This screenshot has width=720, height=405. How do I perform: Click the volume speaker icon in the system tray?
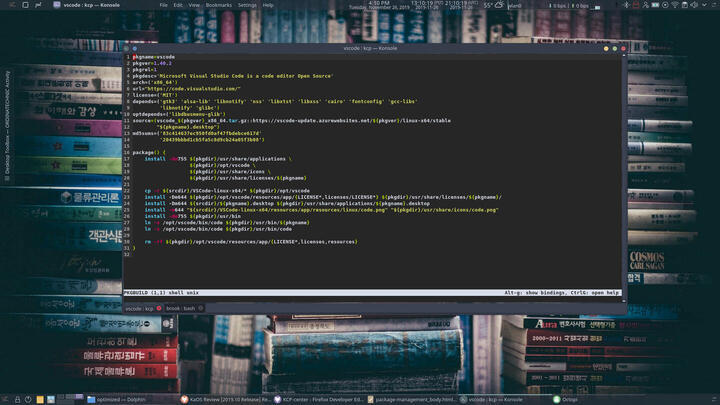694,5
